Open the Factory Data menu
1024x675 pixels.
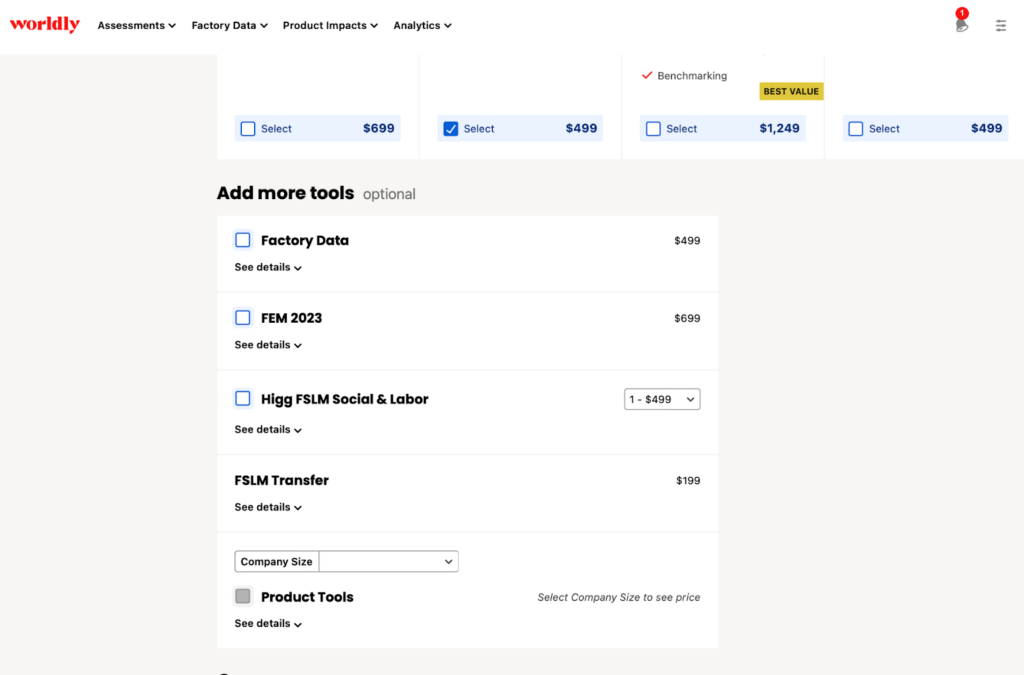click(x=229, y=25)
